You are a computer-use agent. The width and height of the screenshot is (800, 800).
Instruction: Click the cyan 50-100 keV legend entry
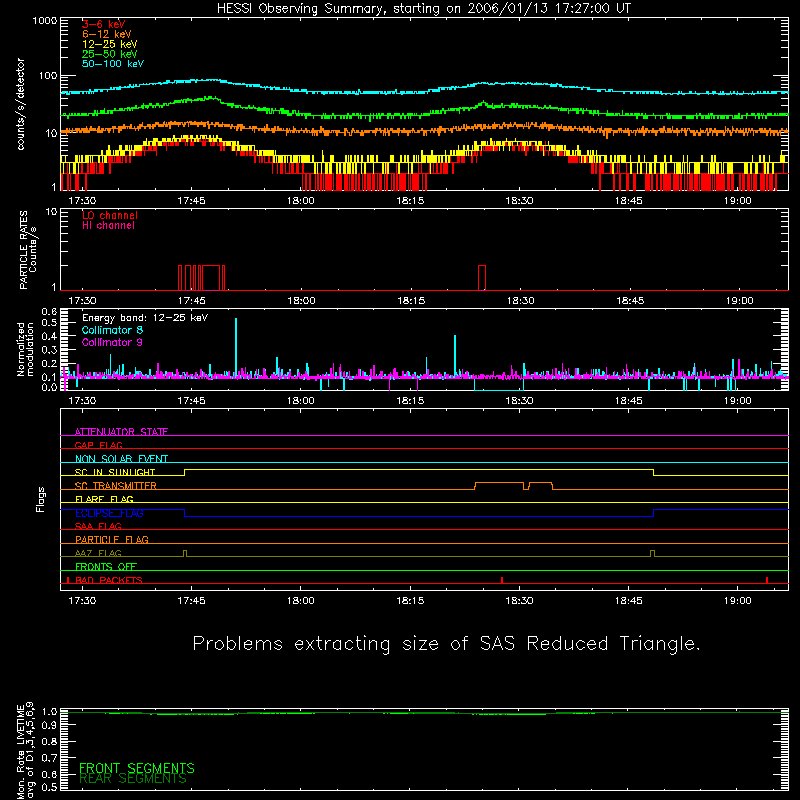(x=113, y=64)
